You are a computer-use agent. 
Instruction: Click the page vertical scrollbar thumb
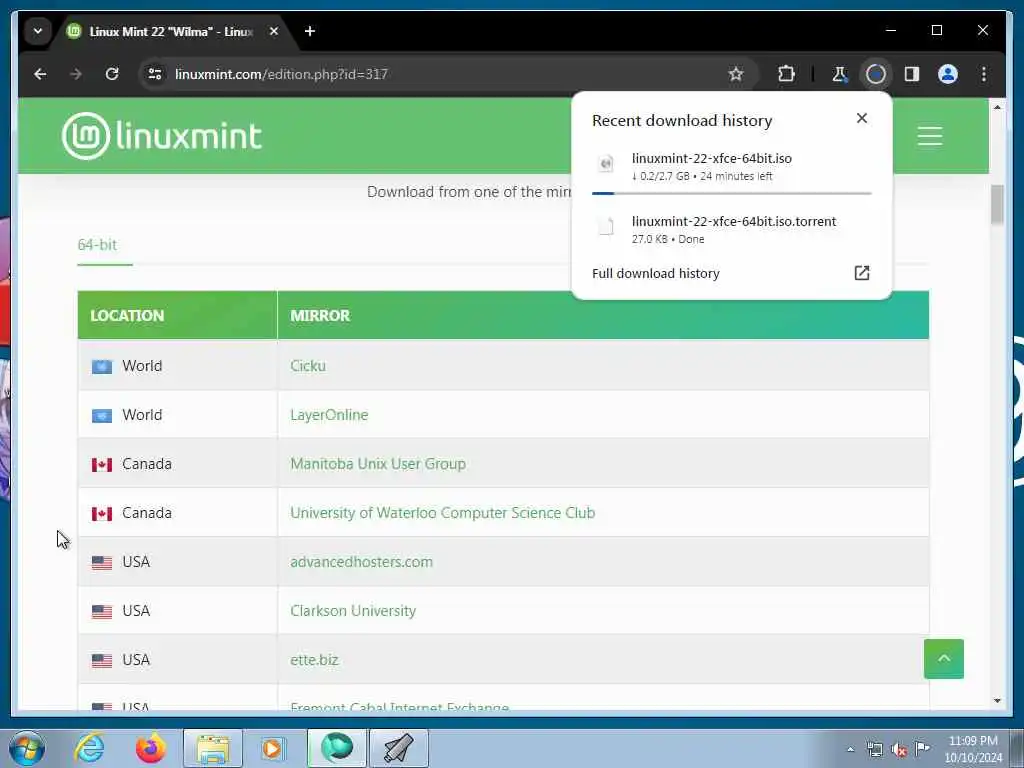[x=997, y=205]
